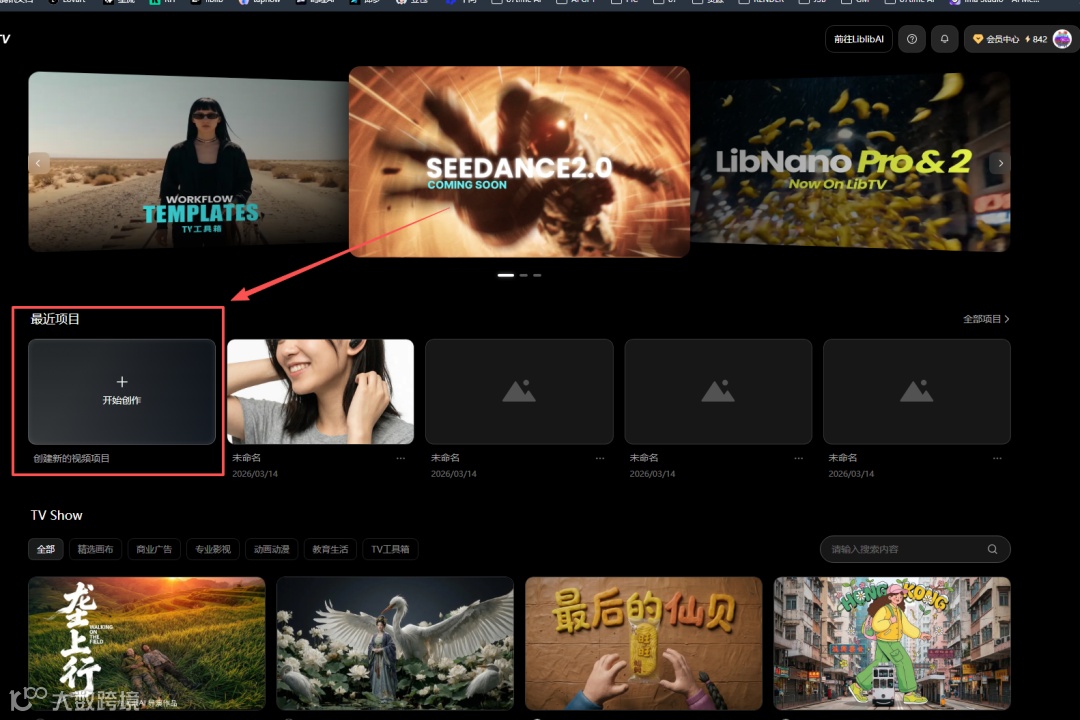Open the 最后的仙贝 show card
The width and height of the screenshot is (1080, 720).
(x=643, y=644)
